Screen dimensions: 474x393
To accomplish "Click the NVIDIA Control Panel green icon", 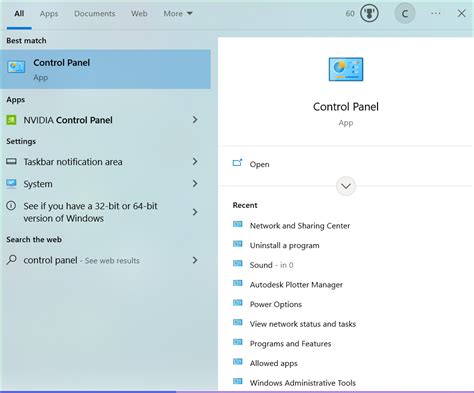I will [11, 120].
